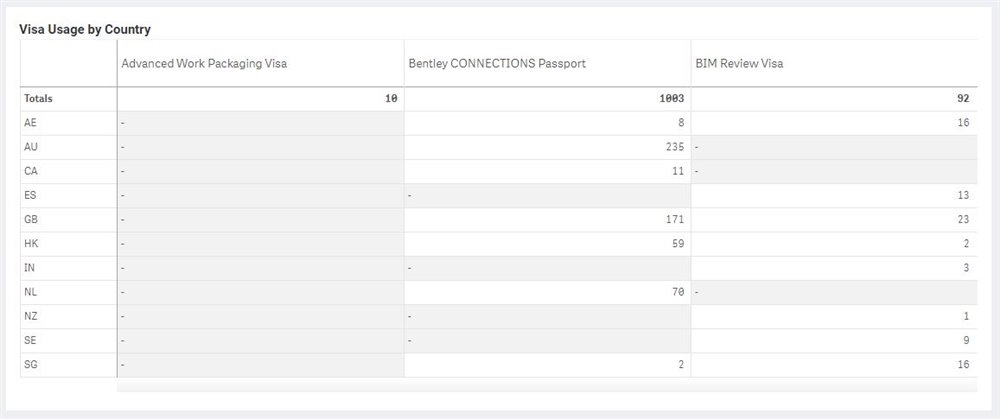This screenshot has width=1000, height=419.
Task: Select the AE country row label
Action: click(30, 123)
